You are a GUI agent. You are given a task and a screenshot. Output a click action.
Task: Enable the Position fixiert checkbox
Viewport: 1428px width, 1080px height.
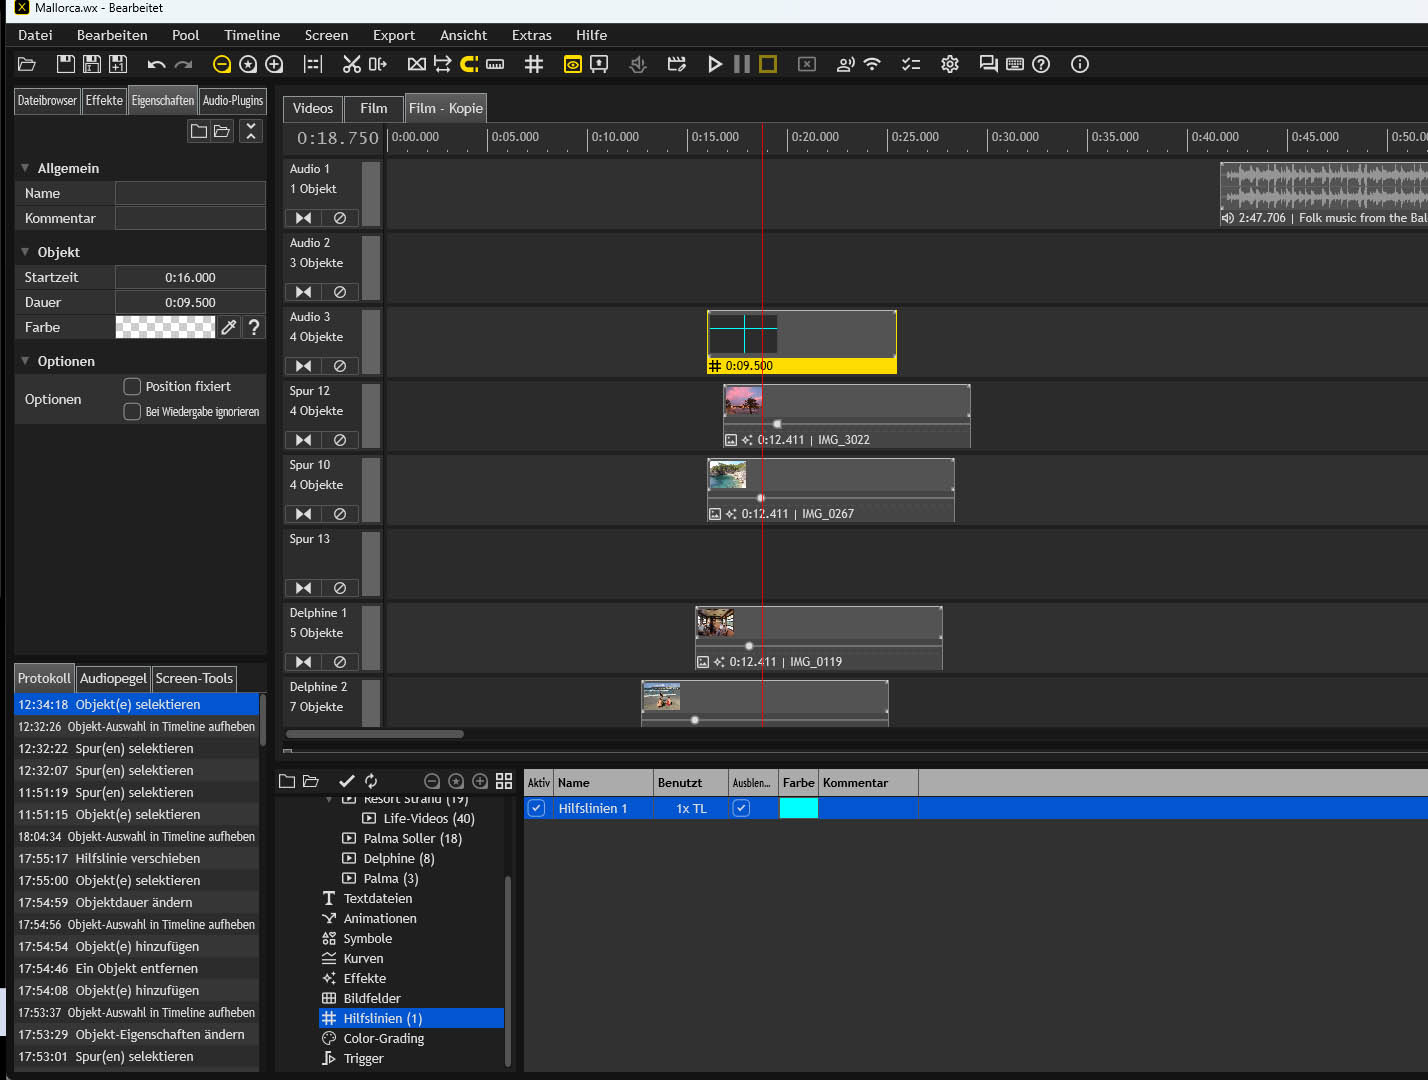pos(132,386)
